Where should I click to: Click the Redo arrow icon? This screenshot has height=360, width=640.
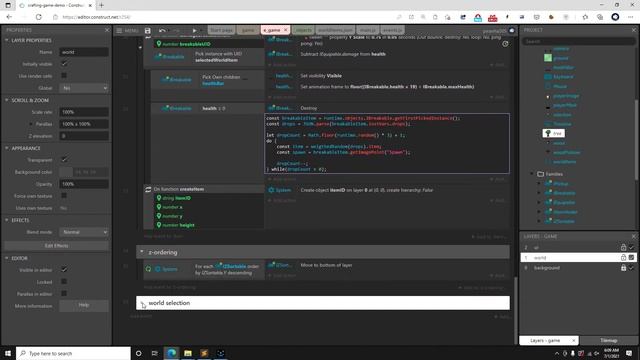176,31
